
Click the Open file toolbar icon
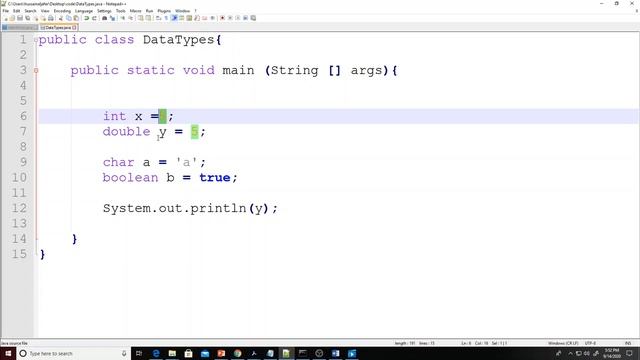(12, 18)
